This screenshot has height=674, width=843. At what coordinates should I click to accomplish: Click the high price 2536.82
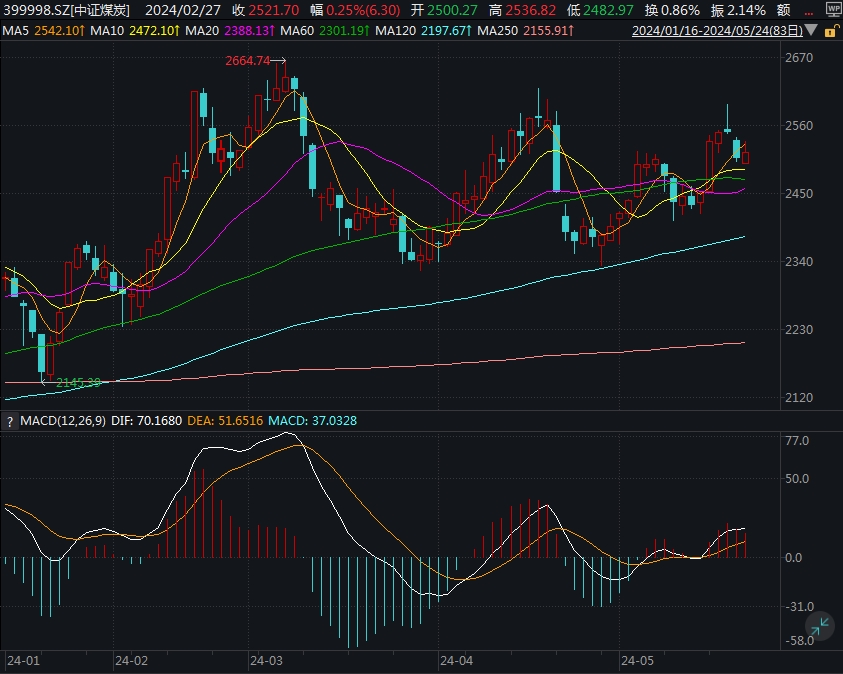(531, 10)
